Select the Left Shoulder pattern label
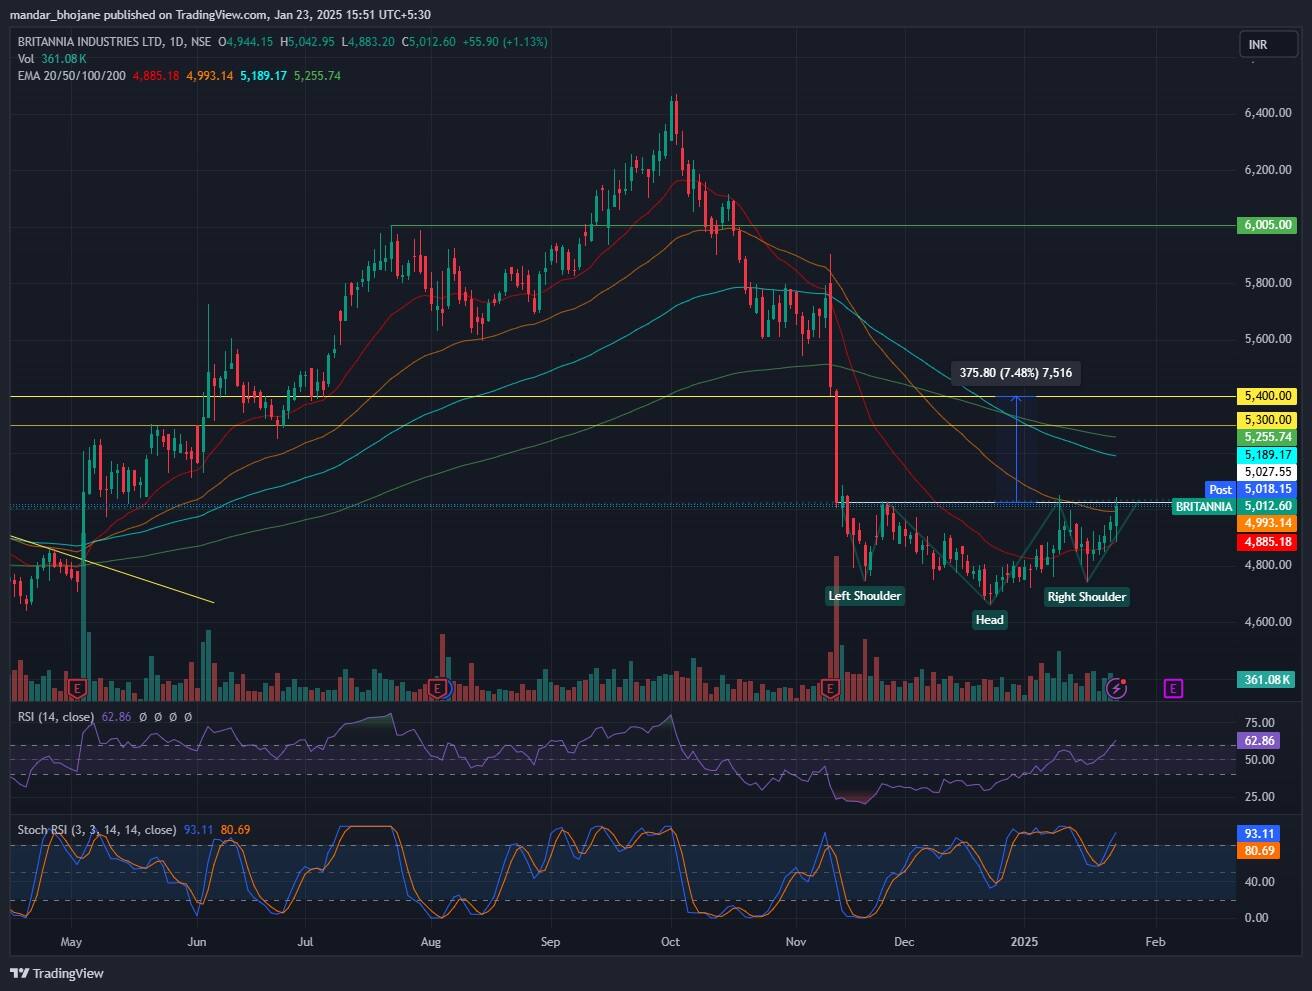The width and height of the screenshot is (1312, 991). tap(864, 596)
